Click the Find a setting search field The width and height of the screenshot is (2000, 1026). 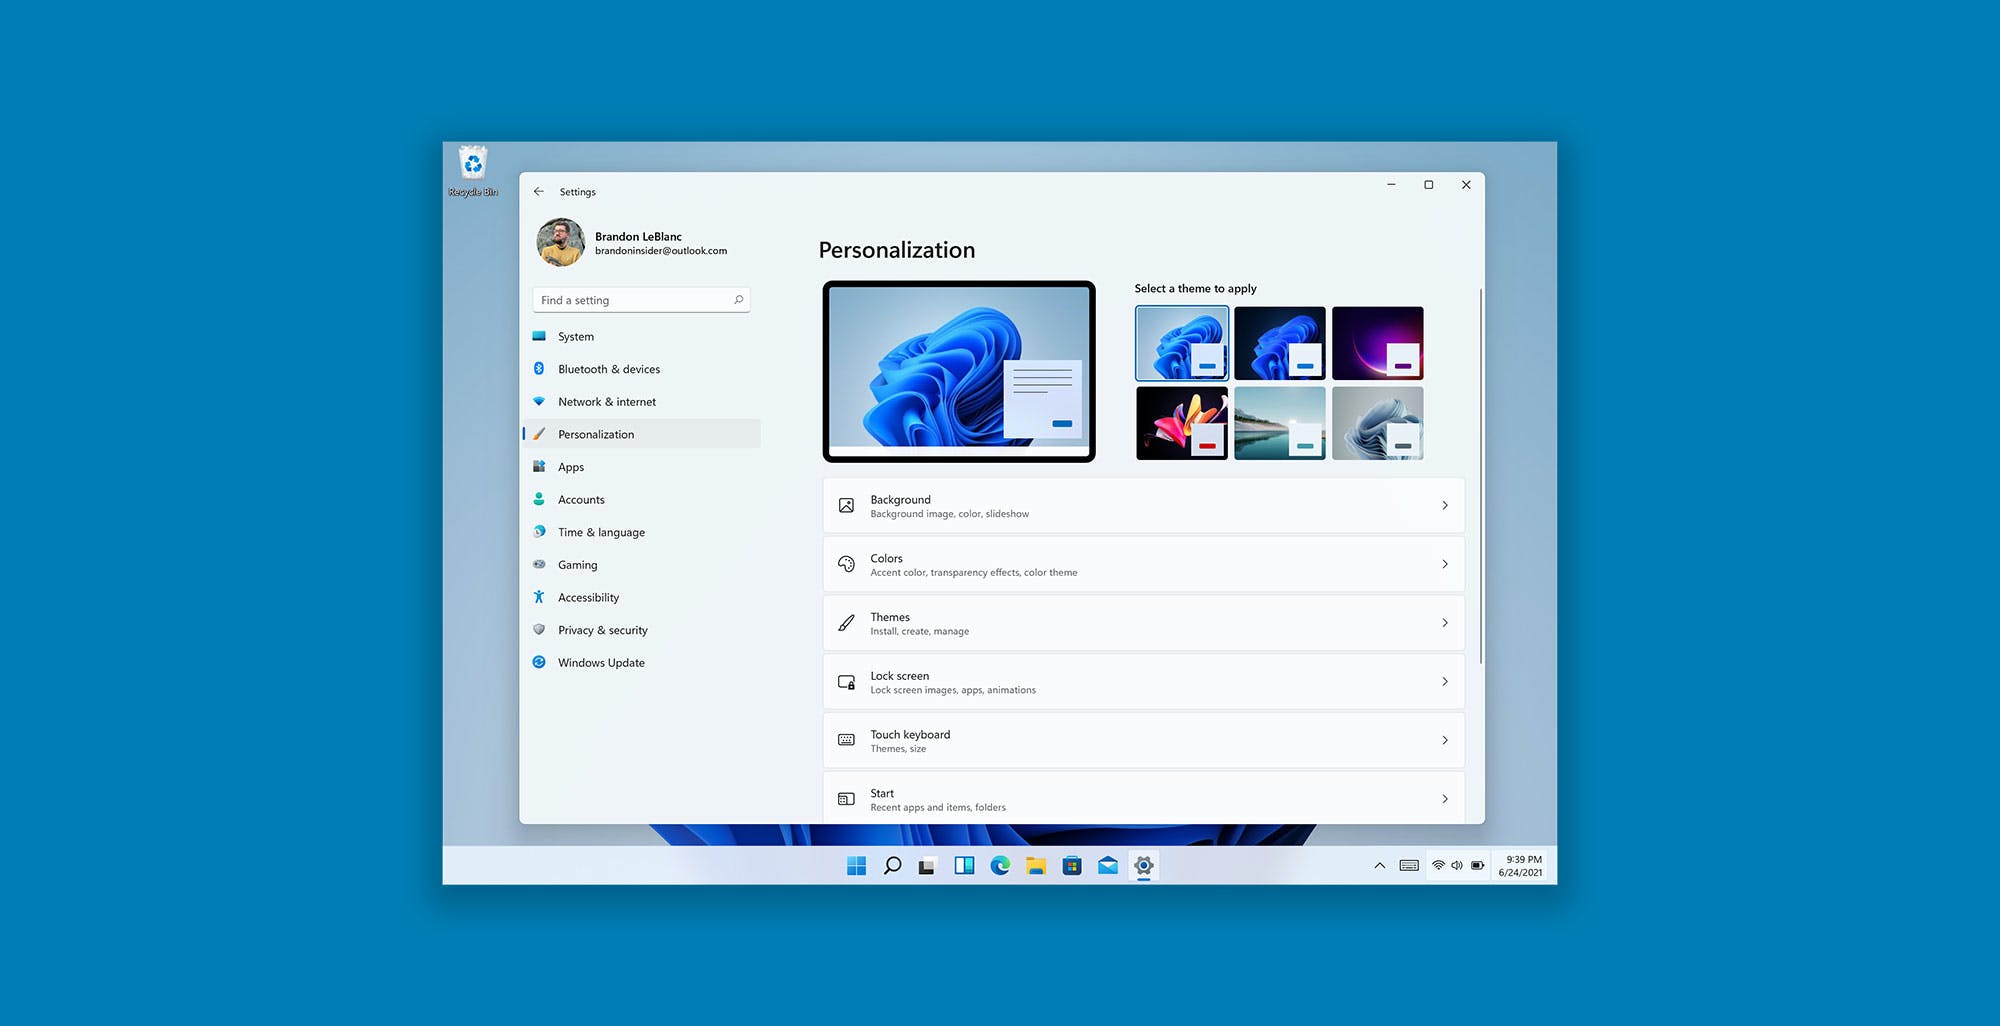tap(620, 299)
